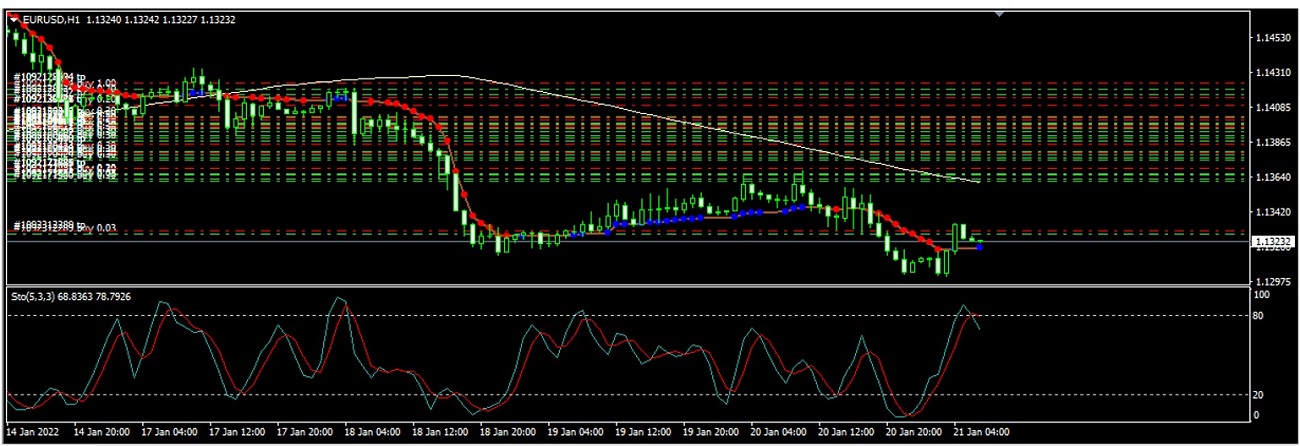Click the 19 Jan 04:00 time axis label
Screen dimensions: 1300x446
point(577,433)
